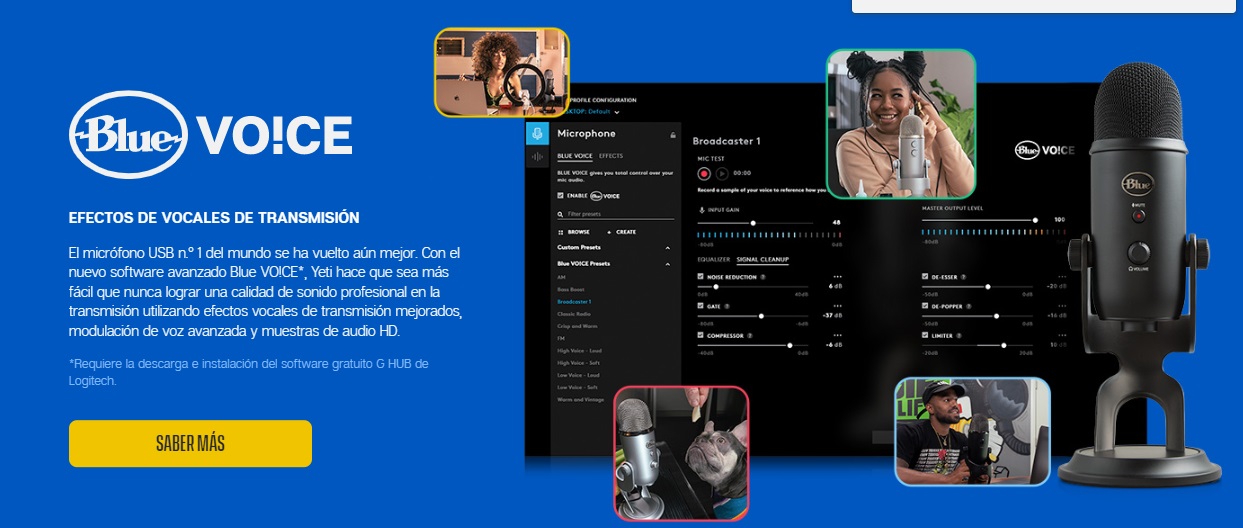Viewport: 1243px width, 528px height.
Task: Open the Desktop: Default profile dropdown
Action: click(592, 112)
